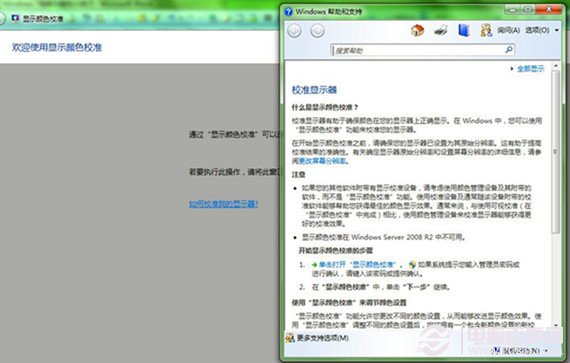Close the Windows 帮助和支持 window
Screen dimensions: 570x363
(x=549, y=10)
